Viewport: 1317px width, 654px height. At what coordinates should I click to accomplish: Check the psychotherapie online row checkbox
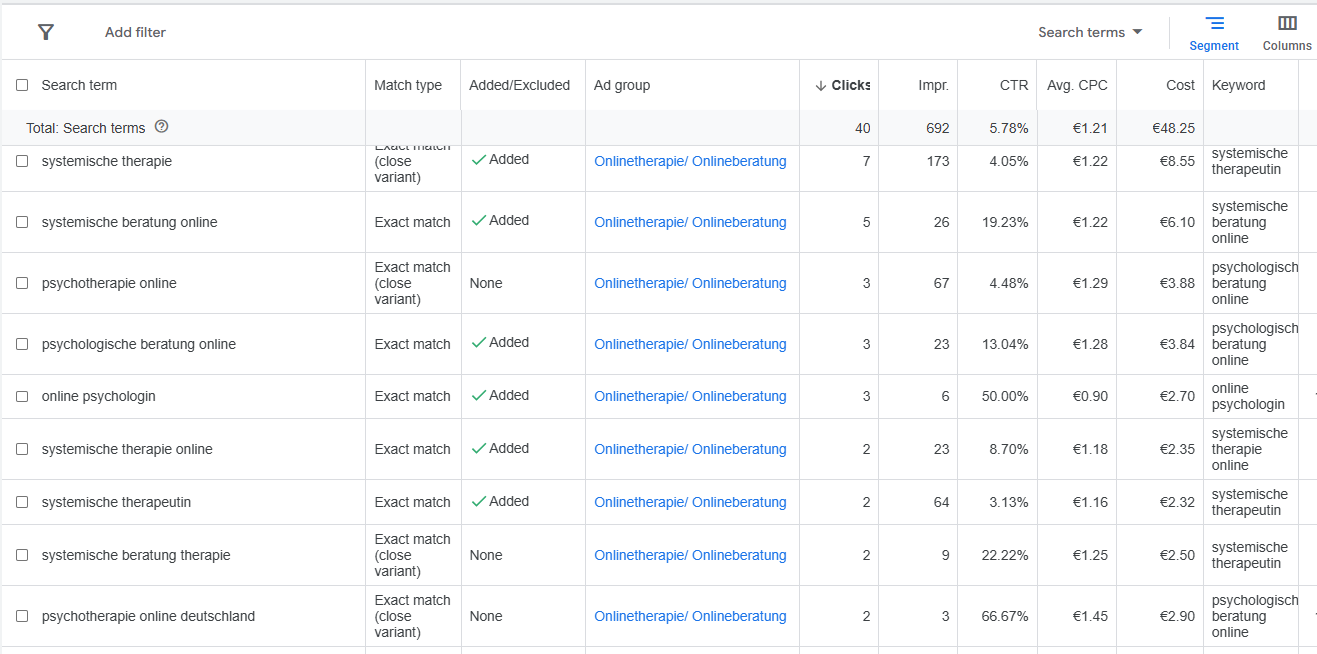coord(22,283)
